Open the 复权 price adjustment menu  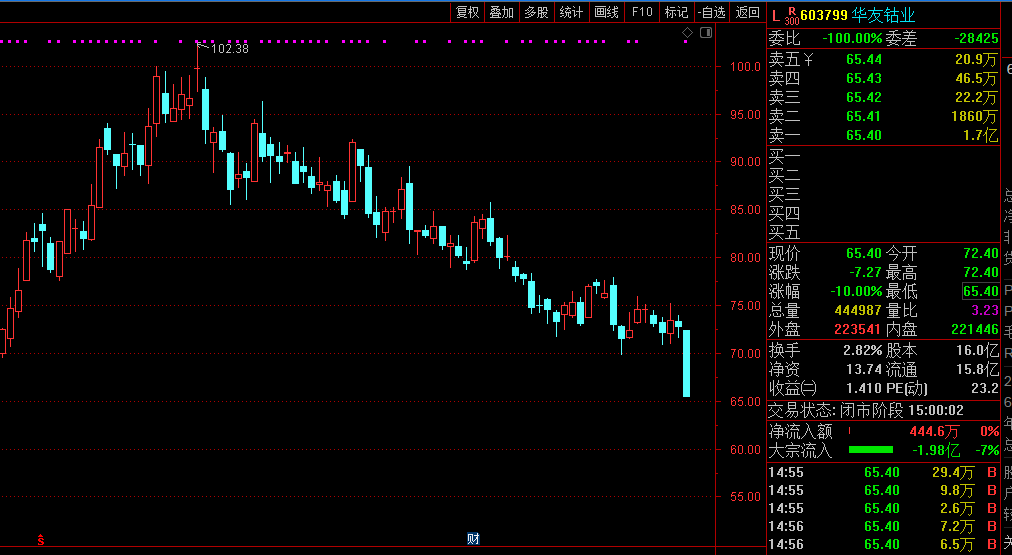(468, 12)
